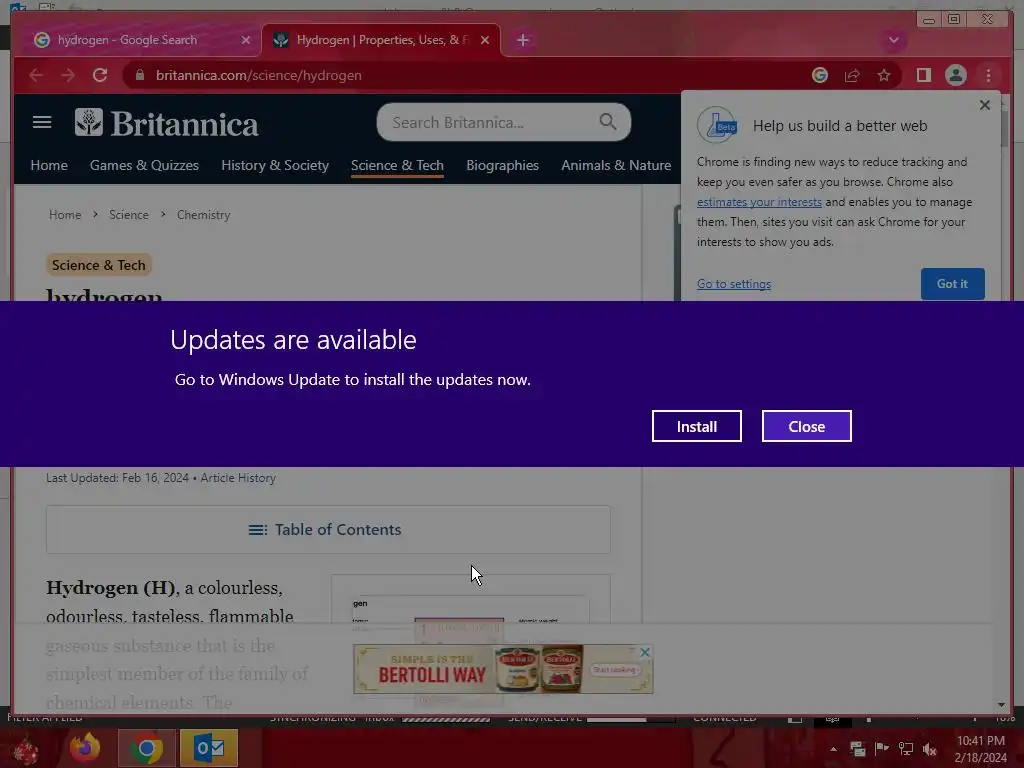Open Article History link
This screenshot has width=1024, height=768.
click(238, 478)
